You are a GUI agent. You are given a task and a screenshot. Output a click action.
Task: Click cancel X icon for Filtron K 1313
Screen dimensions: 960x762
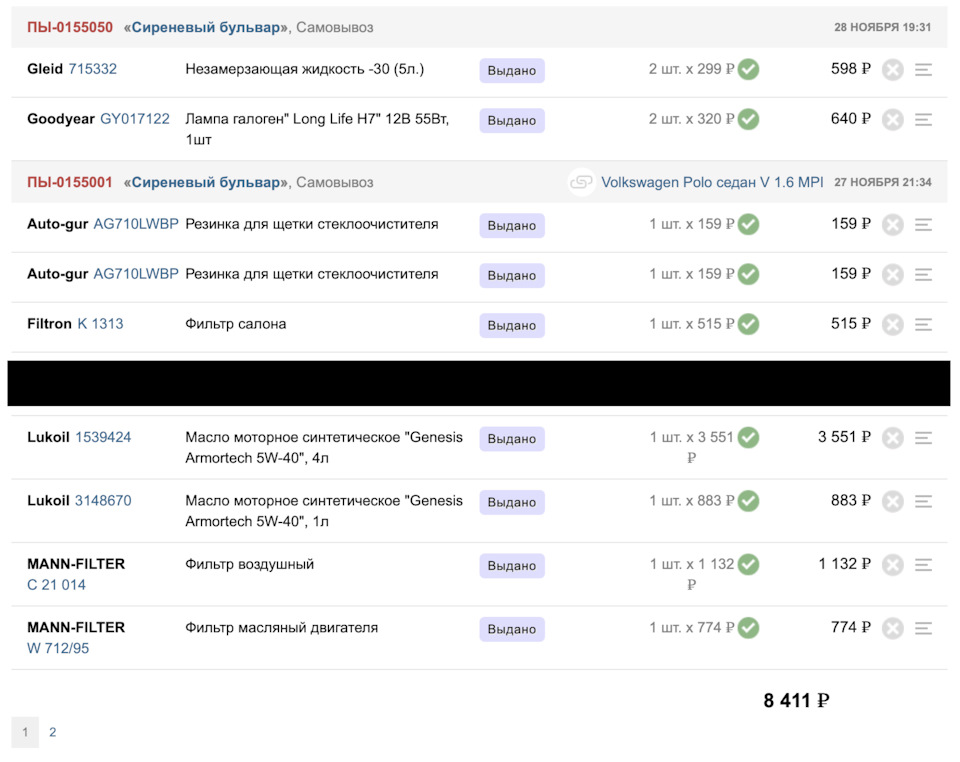coord(893,325)
